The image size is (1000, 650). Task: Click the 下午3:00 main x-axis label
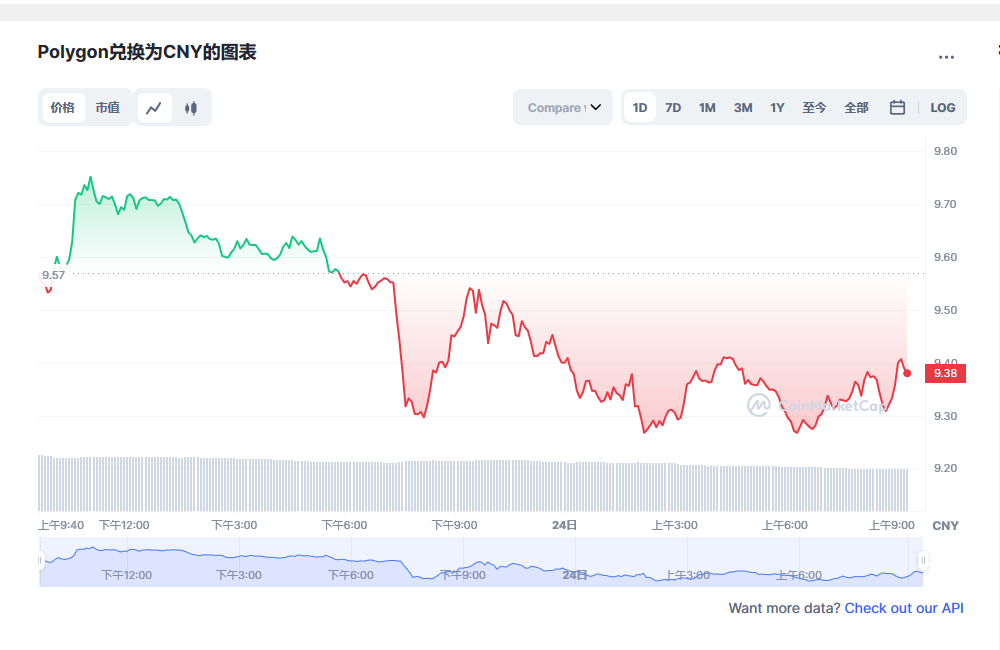pyautogui.click(x=234, y=525)
